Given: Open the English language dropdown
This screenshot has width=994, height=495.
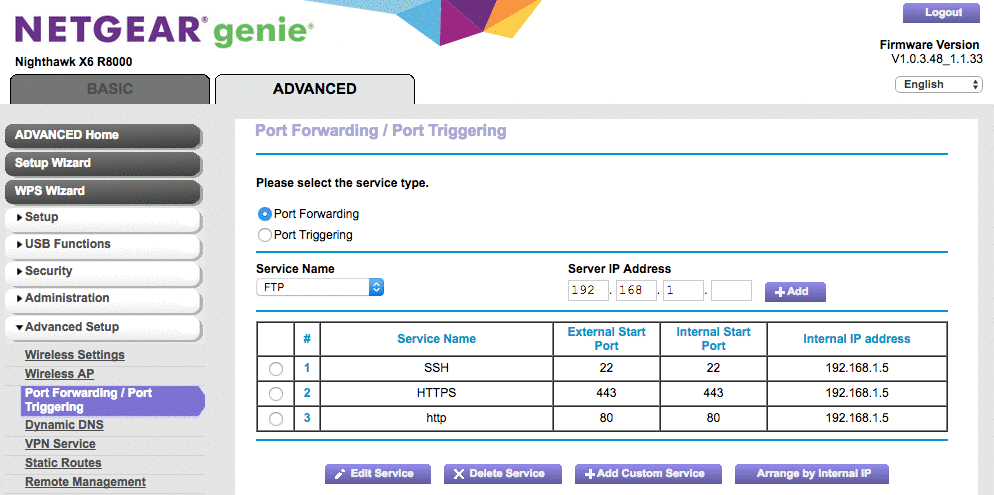Looking at the screenshot, I should pyautogui.click(x=939, y=84).
